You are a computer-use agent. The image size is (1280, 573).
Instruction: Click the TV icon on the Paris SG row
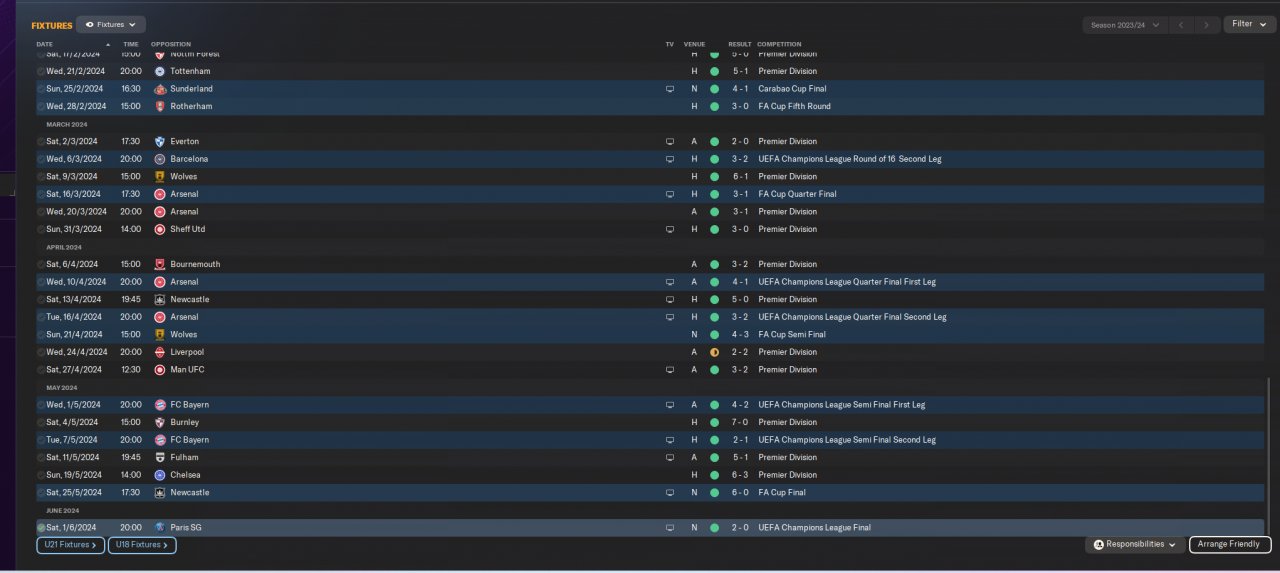coord(670,527)
